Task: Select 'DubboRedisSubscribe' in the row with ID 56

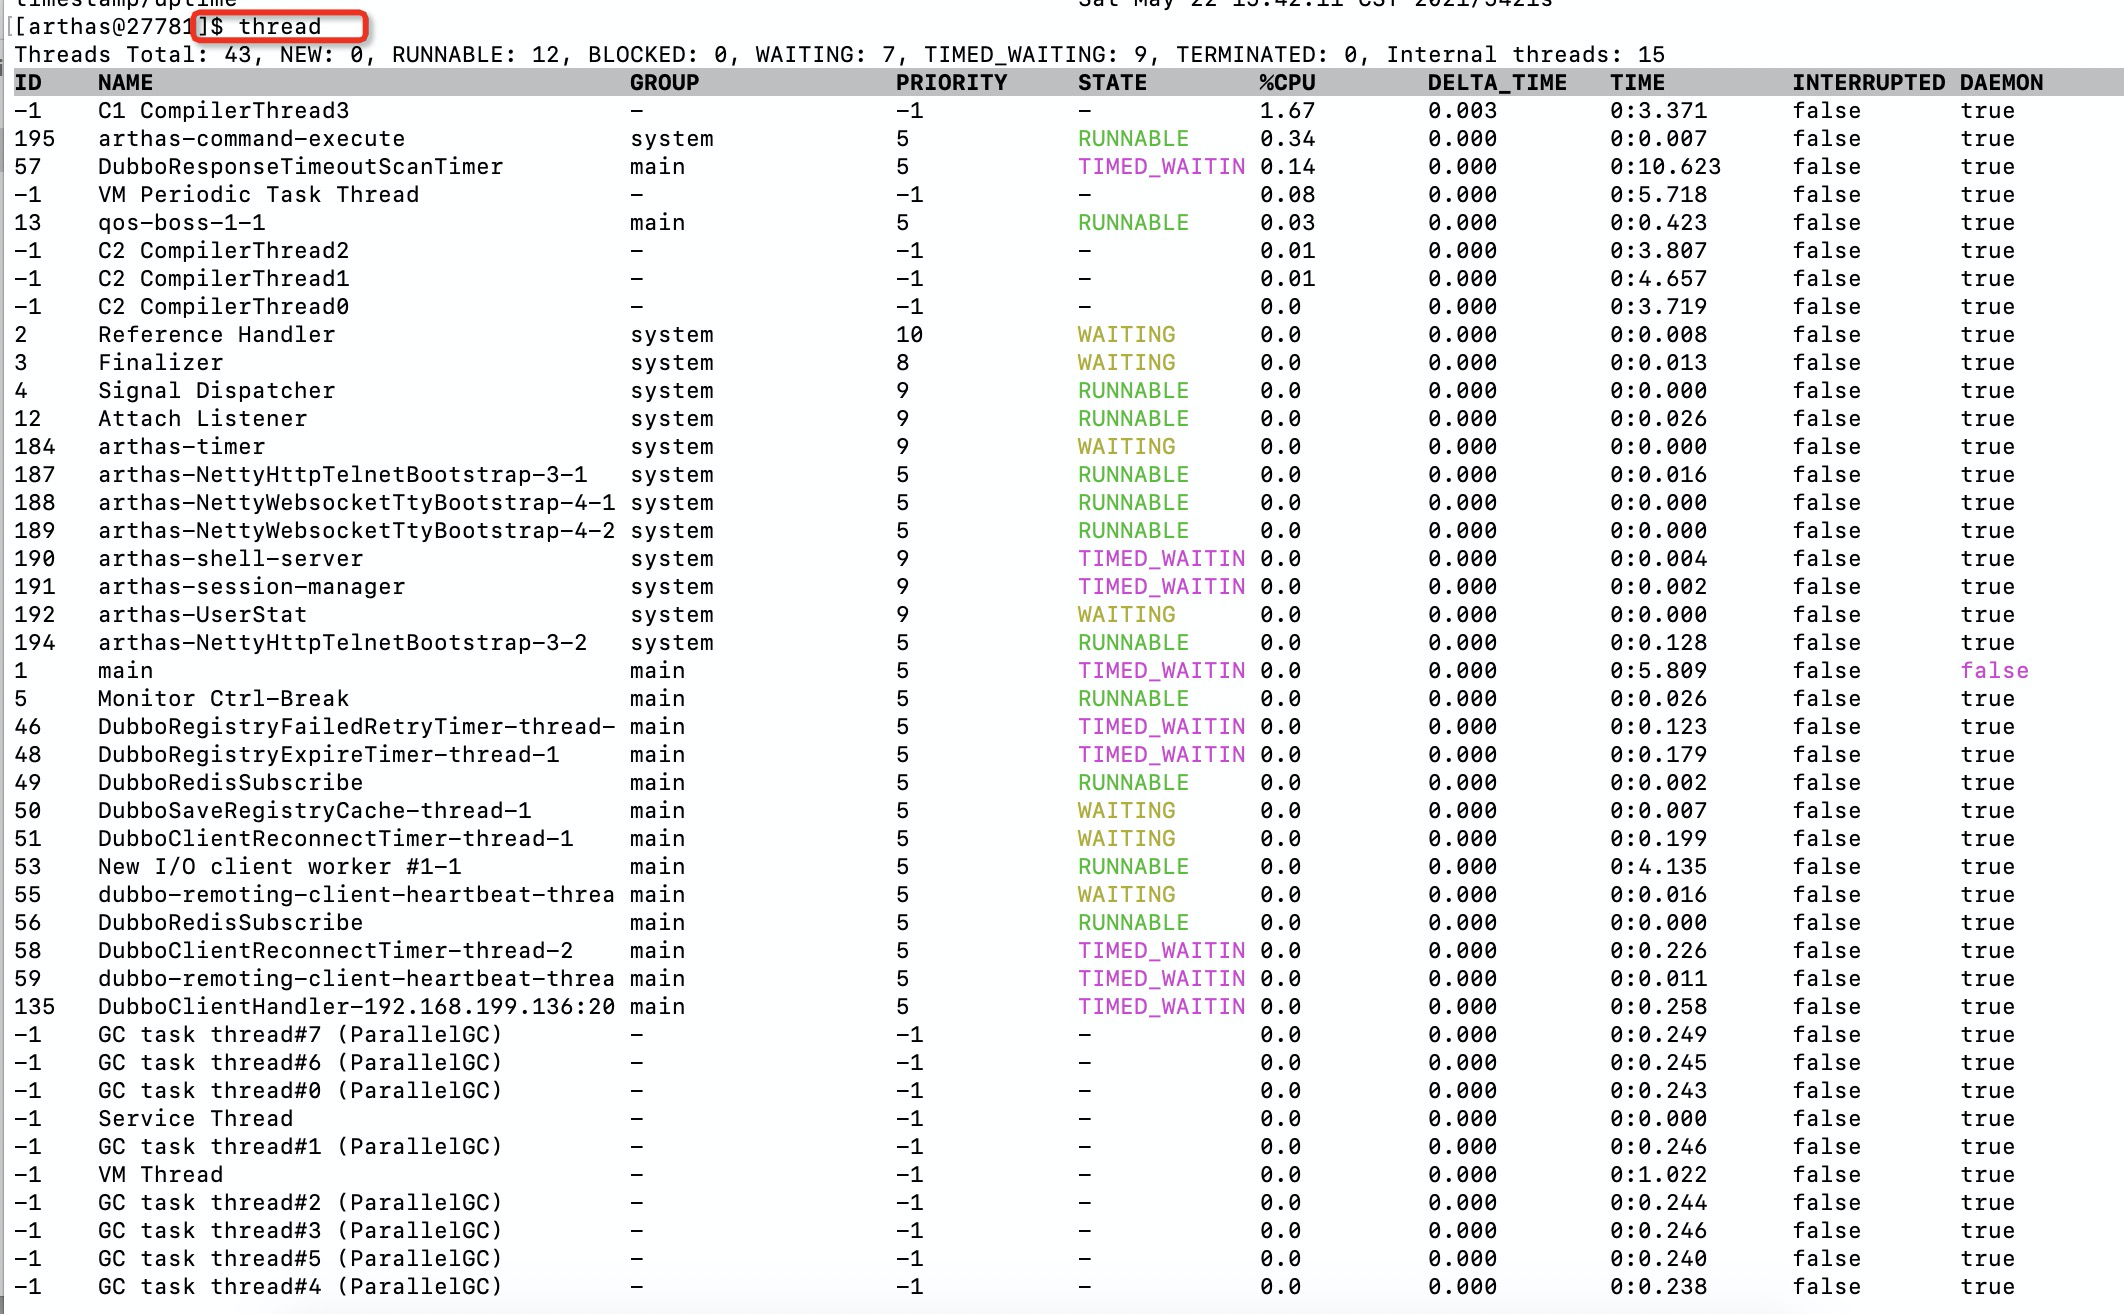Action: click(x=230, y=922)
